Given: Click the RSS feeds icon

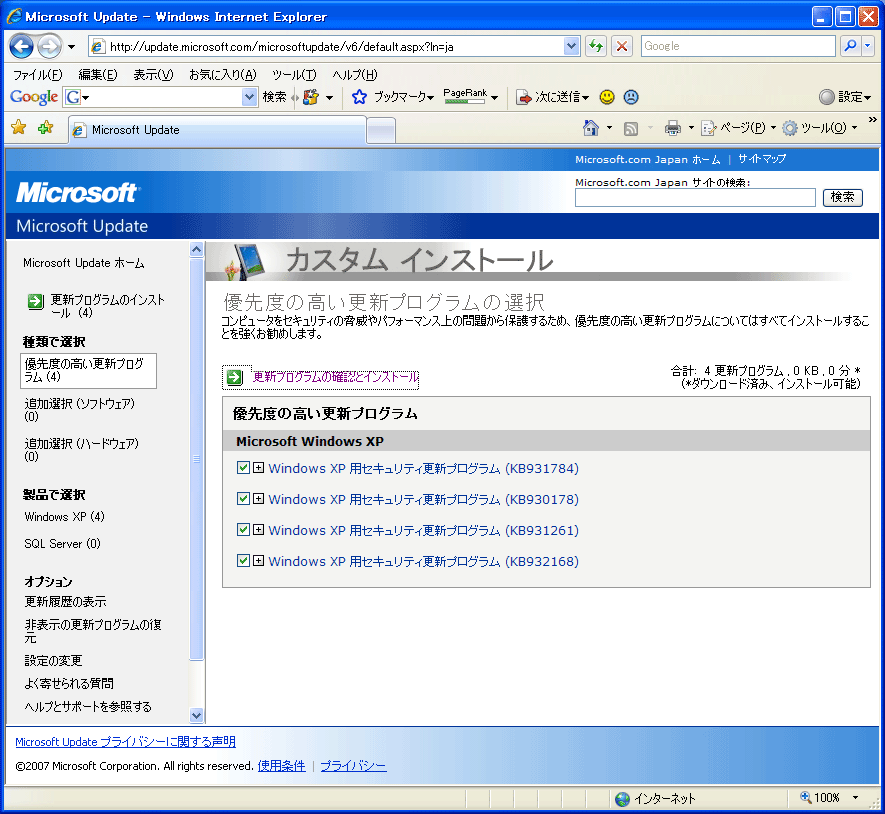Looking at the screenshot, I should pyautogui.click(x=630, y=129).
